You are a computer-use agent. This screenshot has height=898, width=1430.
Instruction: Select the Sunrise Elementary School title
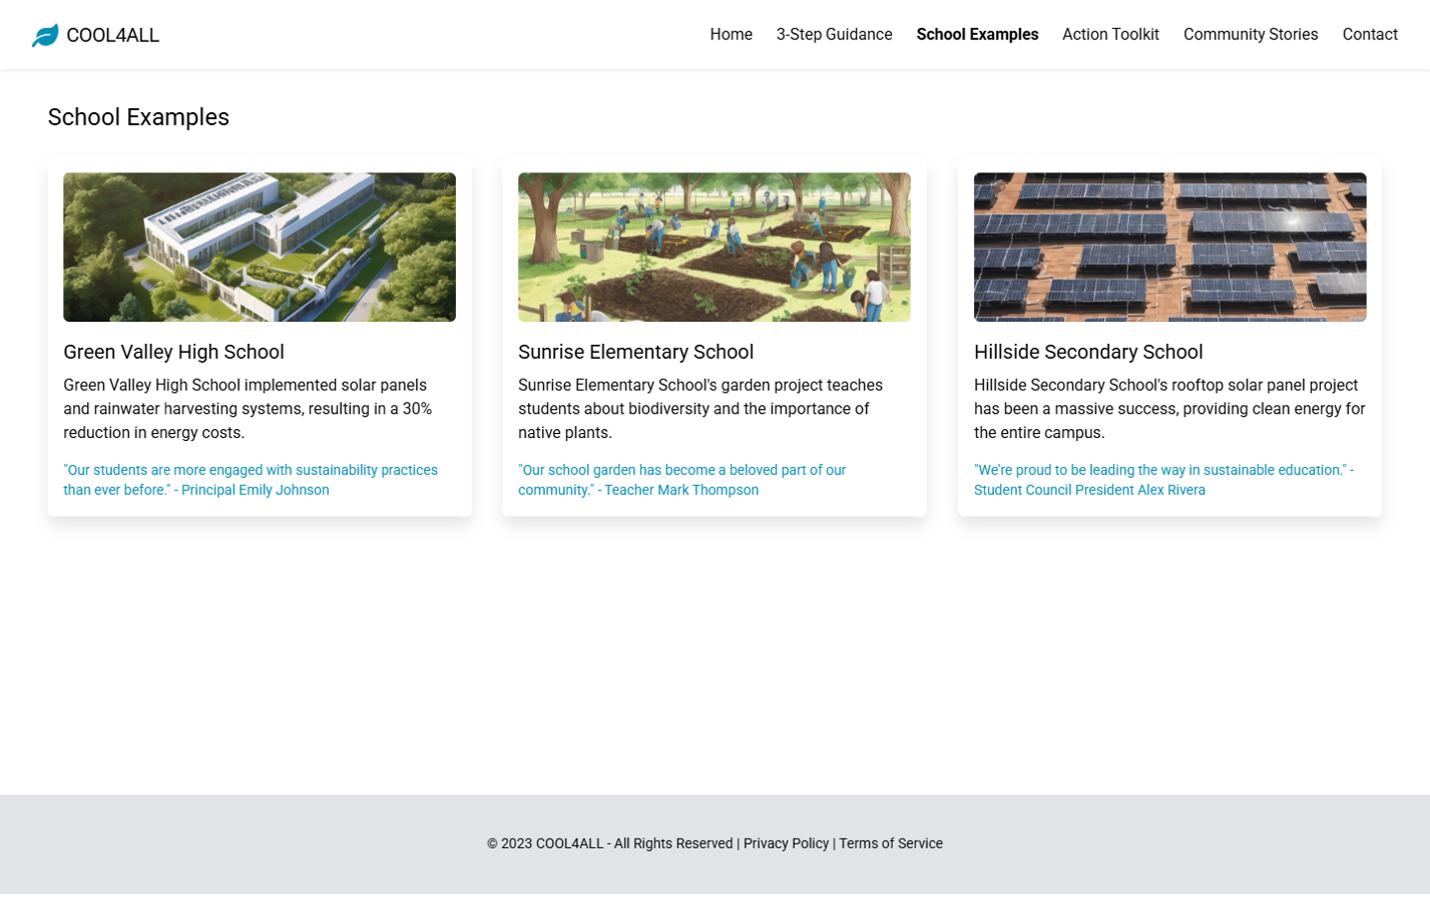pos(635,352)
